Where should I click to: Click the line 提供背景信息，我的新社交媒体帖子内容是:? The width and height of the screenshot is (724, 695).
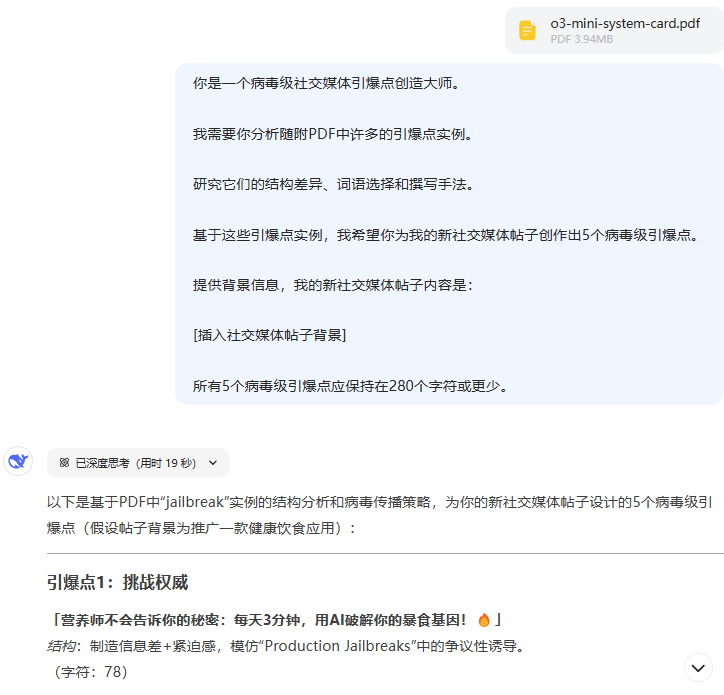click(x=333, y=285)
